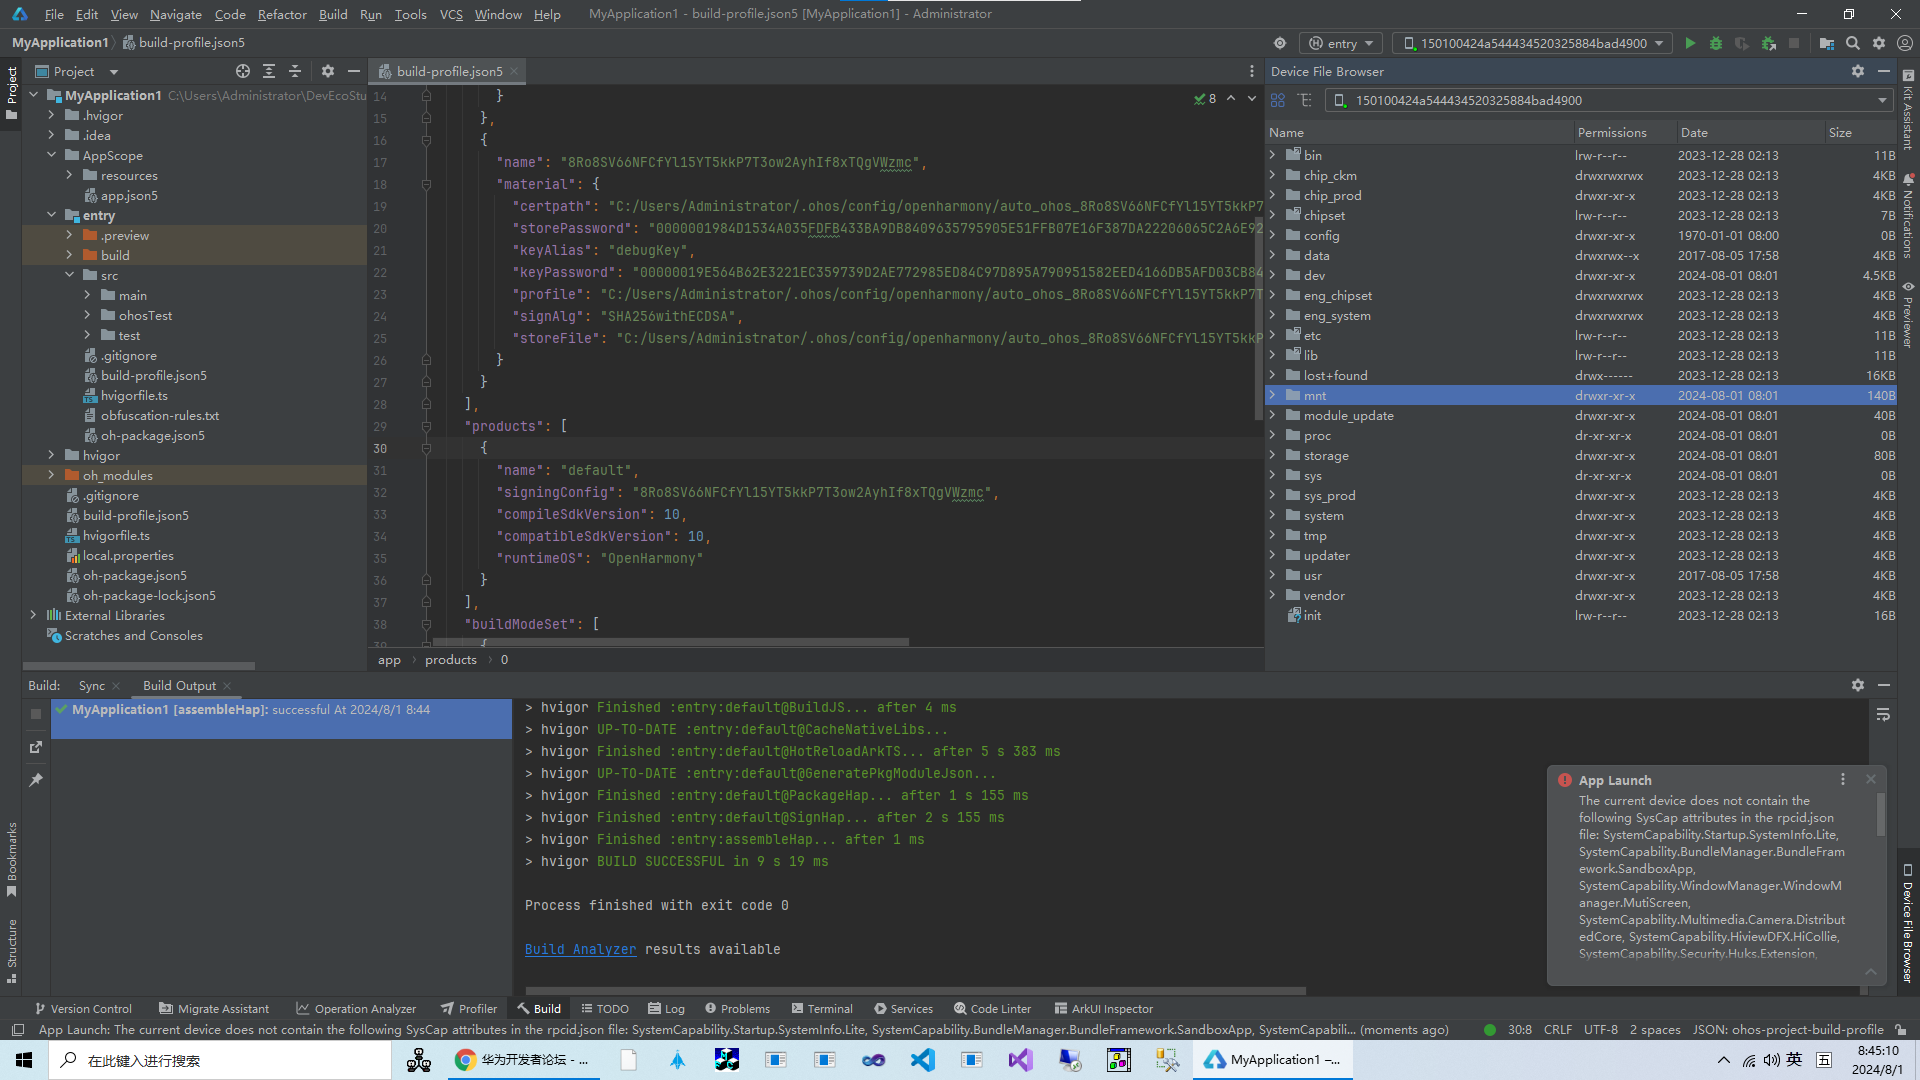Close the App Launch notification
The image size is (1920, 1080).
tap(1871, 779)
